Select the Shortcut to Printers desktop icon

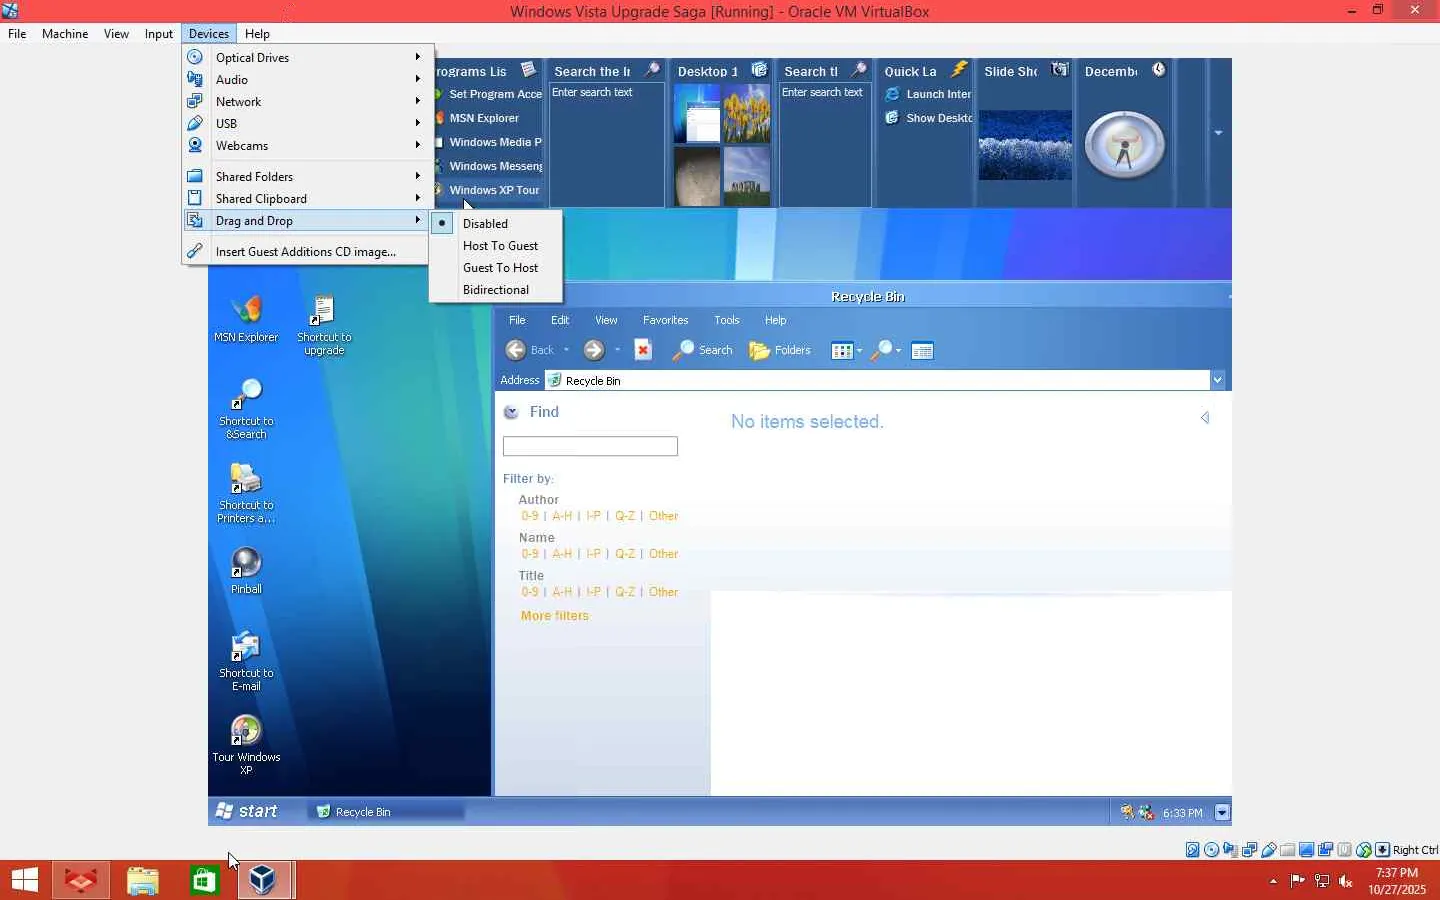click(246, 493)
